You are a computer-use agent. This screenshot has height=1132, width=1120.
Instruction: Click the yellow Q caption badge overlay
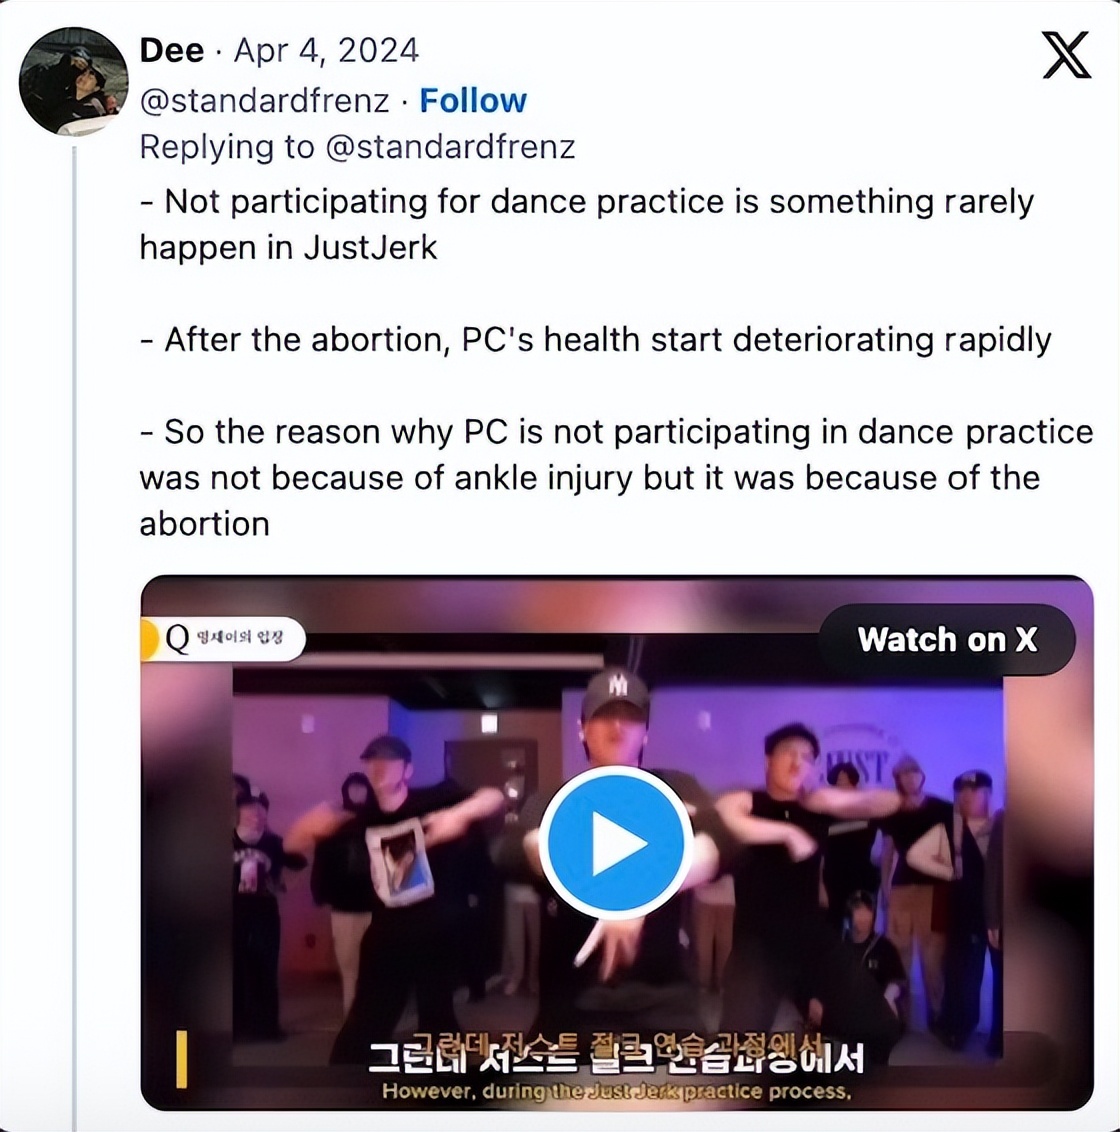tap(222, 639)
